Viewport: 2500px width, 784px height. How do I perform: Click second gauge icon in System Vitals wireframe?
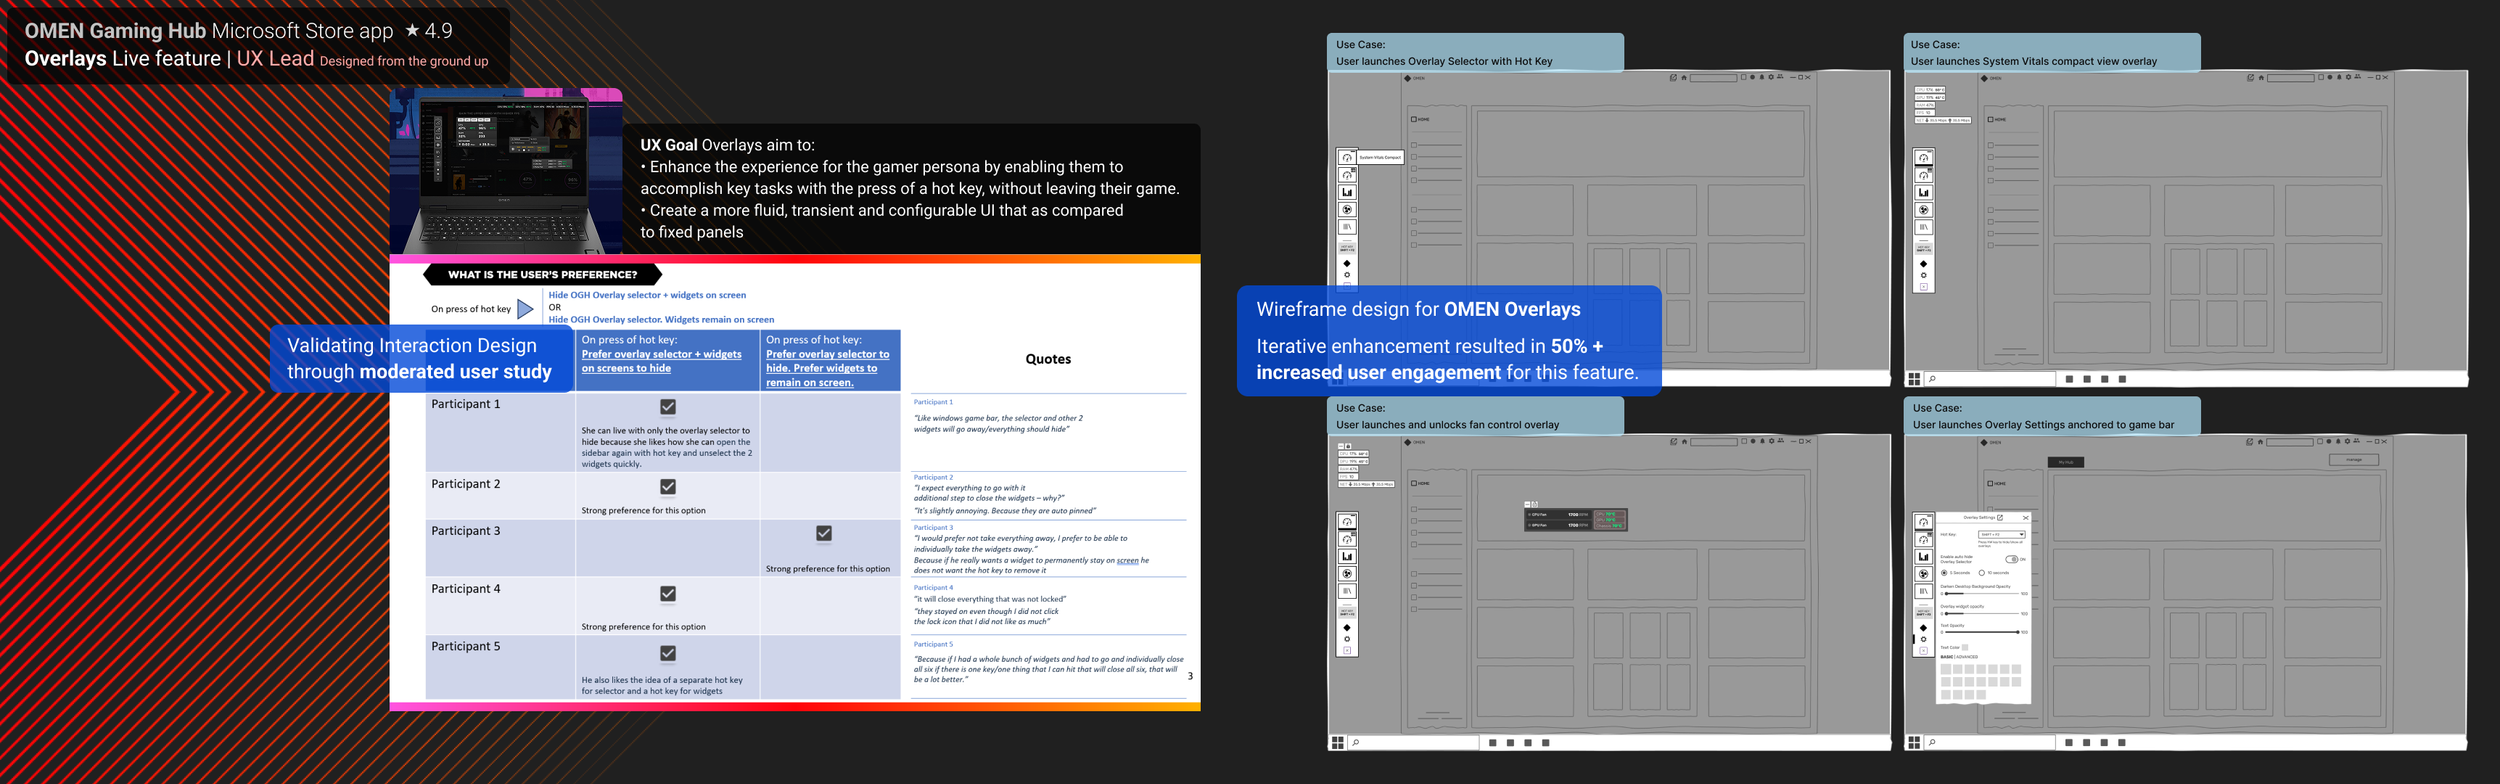pos(1923,175)
